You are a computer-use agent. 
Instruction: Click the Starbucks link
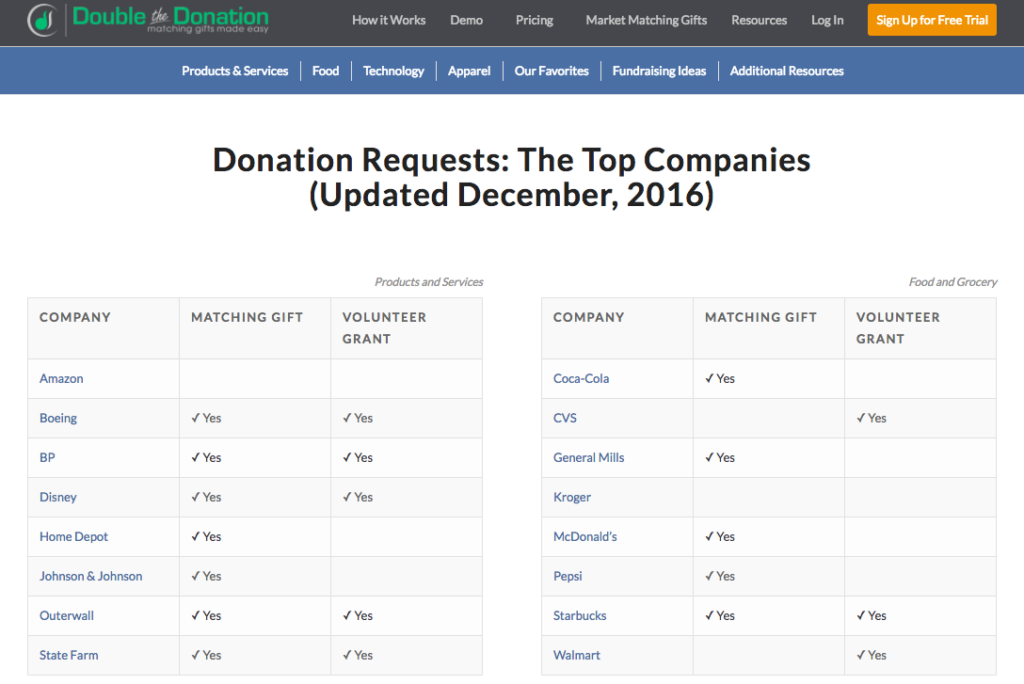tap(579, 615)
